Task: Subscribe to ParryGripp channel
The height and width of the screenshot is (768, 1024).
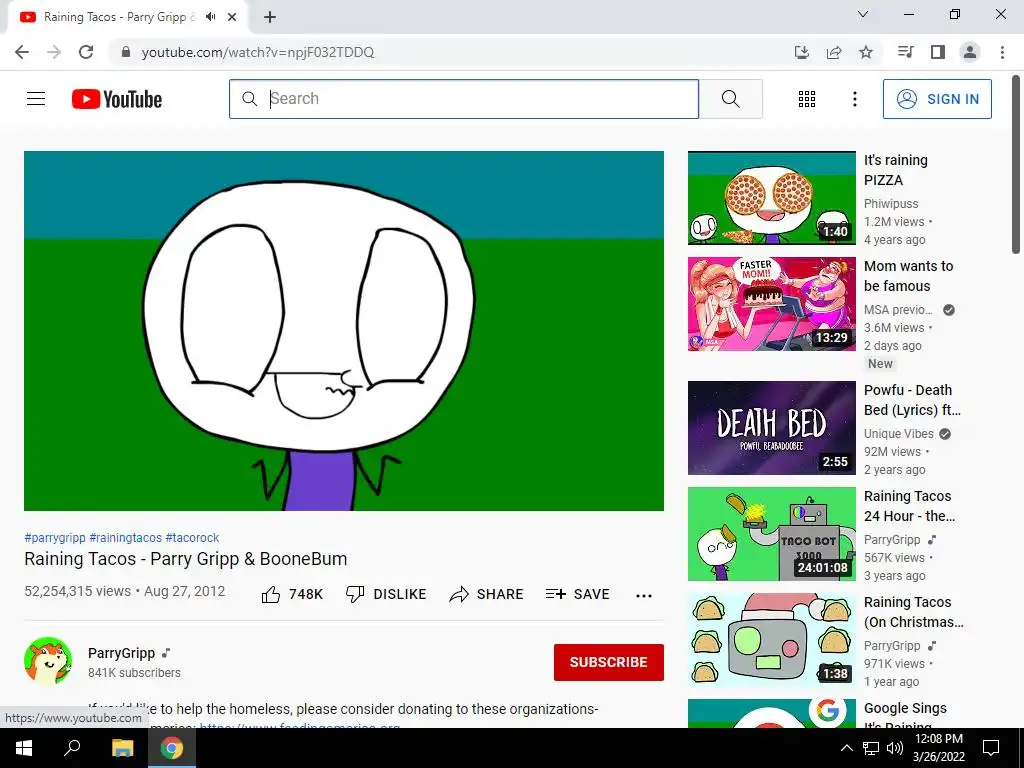Action: (609, 662)
